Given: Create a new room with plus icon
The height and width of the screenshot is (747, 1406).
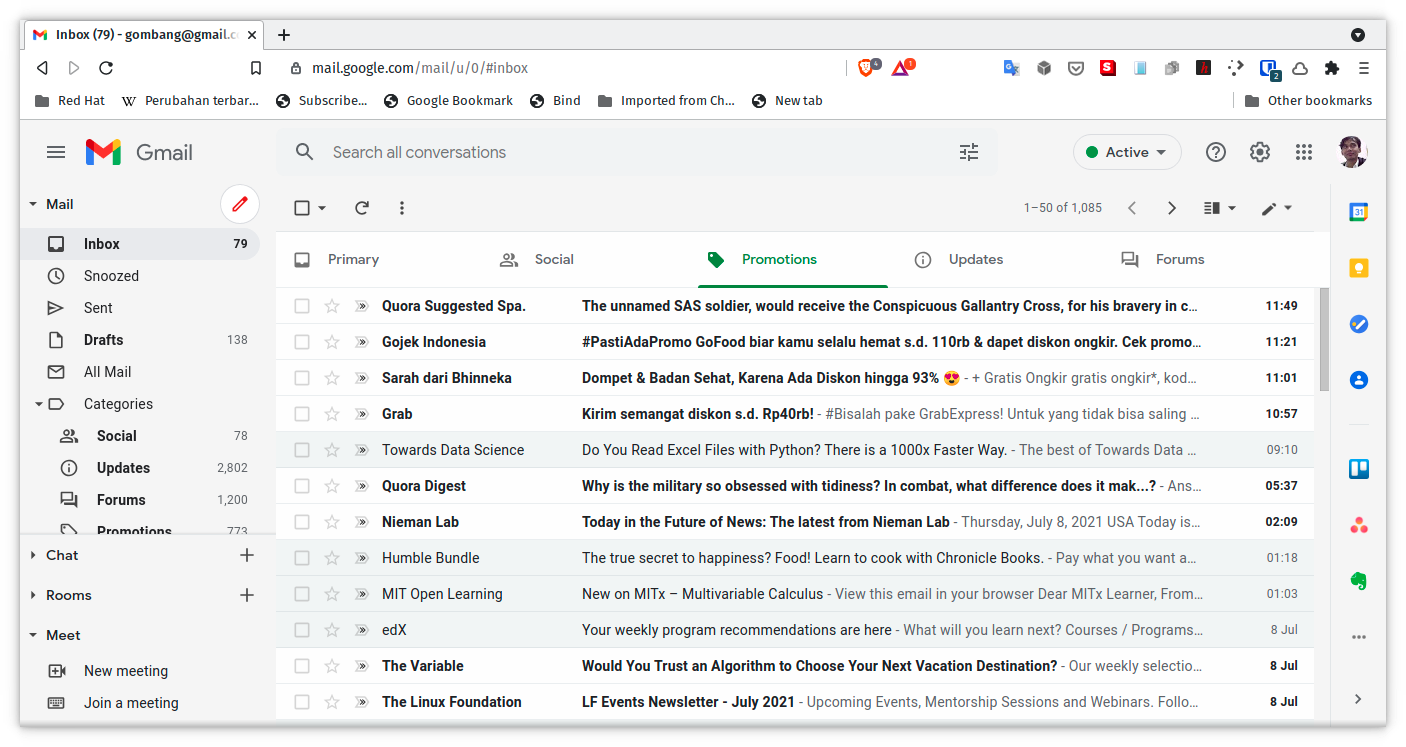Looking at the screenshot, I should [x=247, y=595].
